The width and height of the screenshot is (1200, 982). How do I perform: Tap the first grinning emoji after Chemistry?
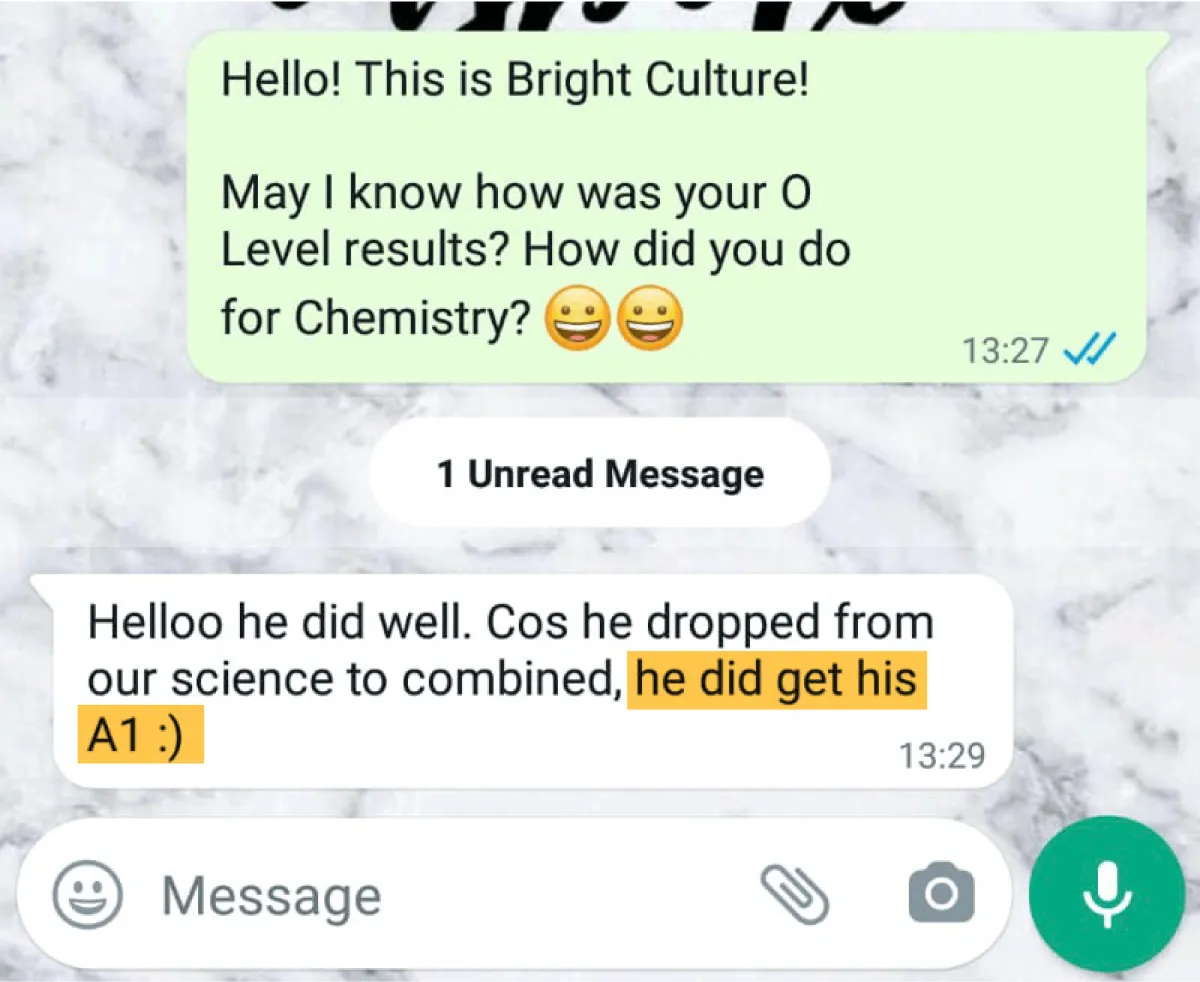577,321
